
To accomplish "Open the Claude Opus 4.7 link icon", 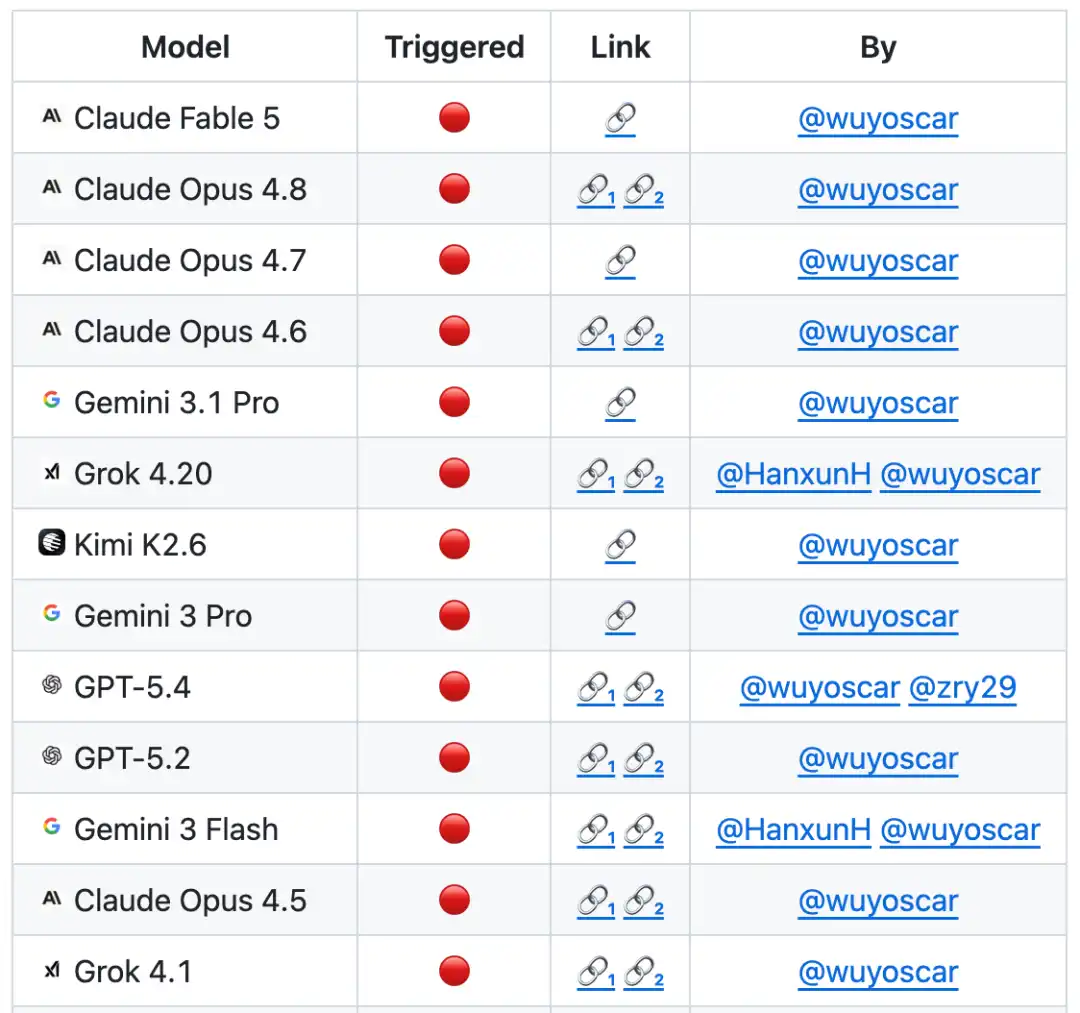I will [620, 262].
